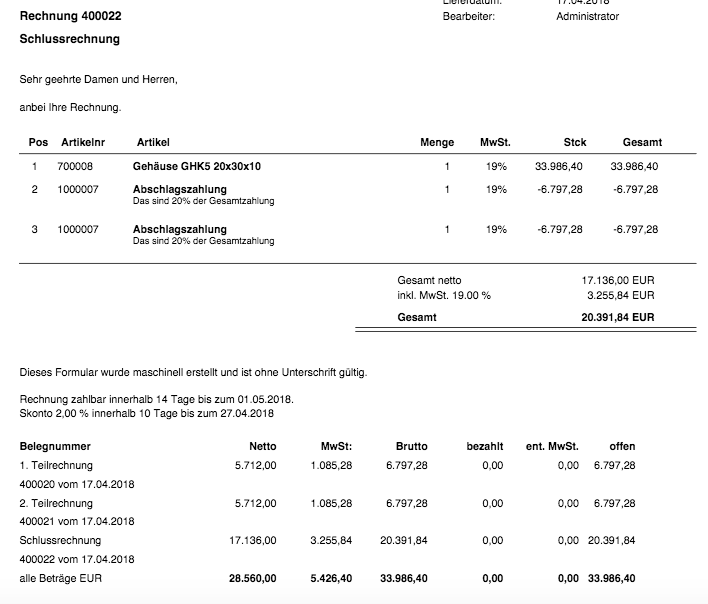Select the 'Sehr geehrte Damen und Herren' greeting
This screenshot has width=708, height=604.
tap(98, 79)
